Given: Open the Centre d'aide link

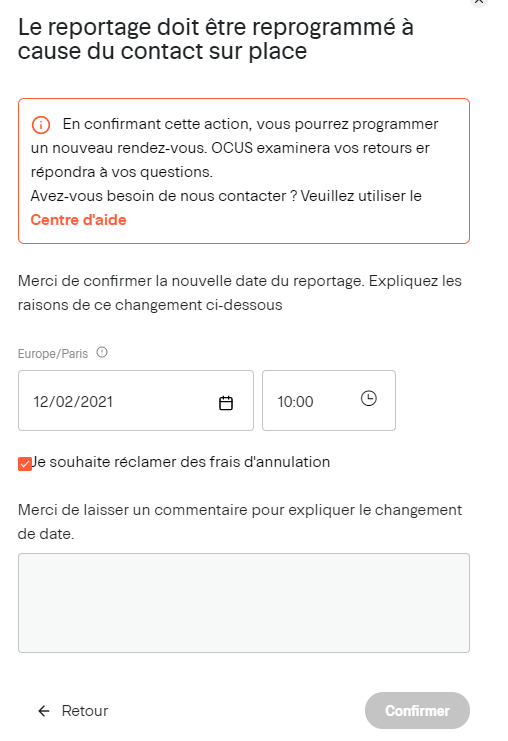Looking at the screenshot, I should [78, 220].
